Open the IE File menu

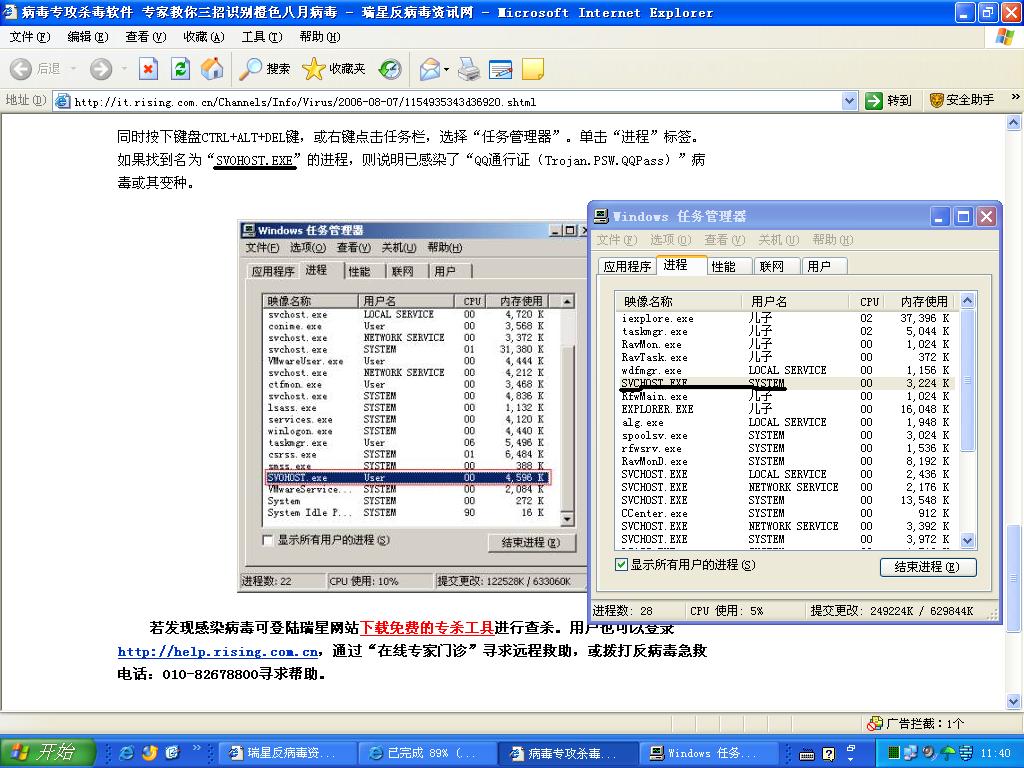point(29,37)
